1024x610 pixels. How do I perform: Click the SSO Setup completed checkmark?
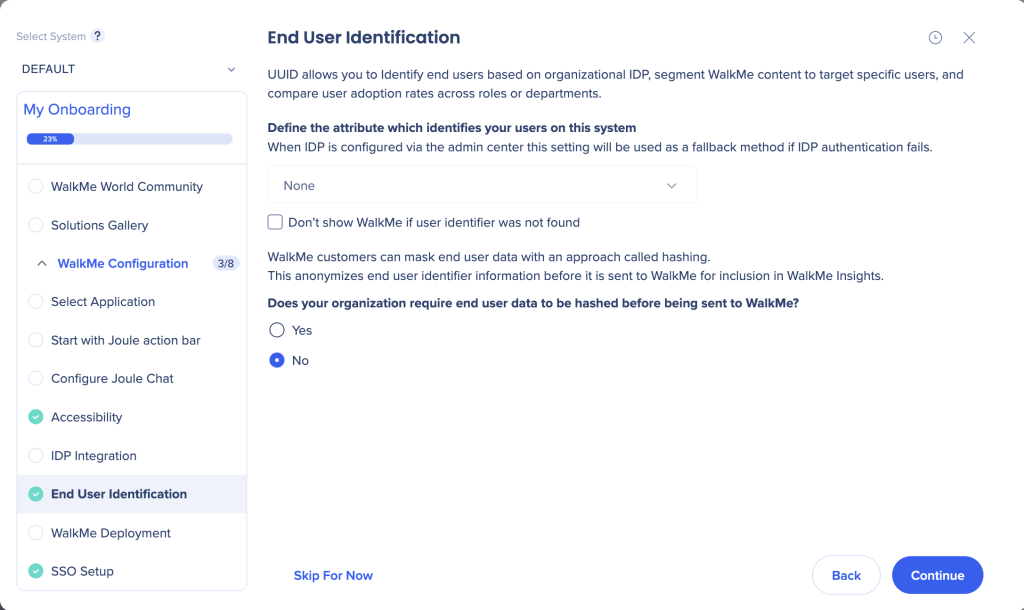tap(36, 571)
